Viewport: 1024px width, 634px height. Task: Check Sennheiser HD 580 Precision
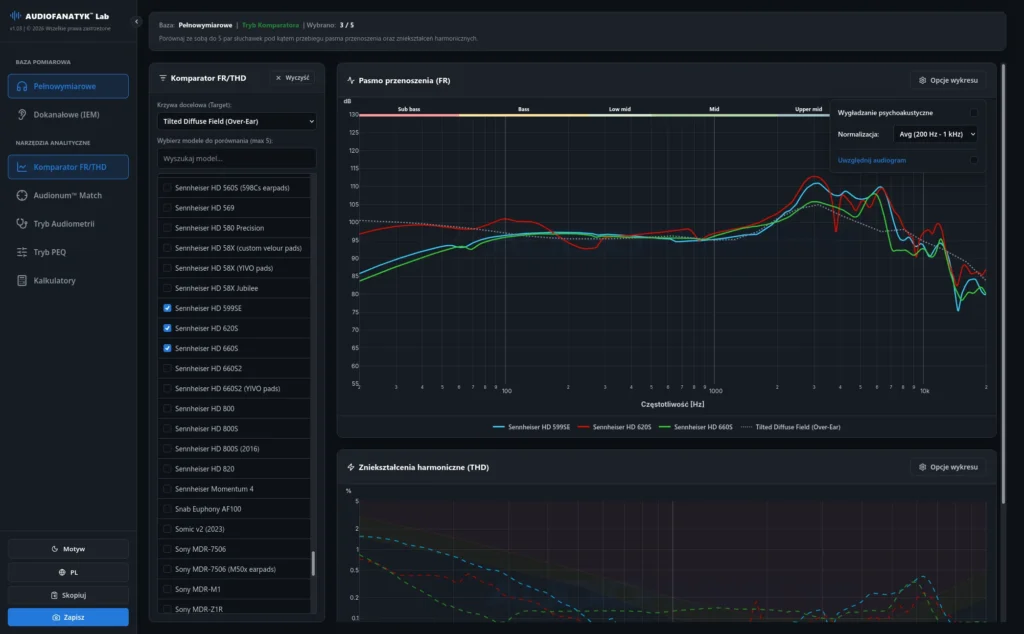click(167, 228)
